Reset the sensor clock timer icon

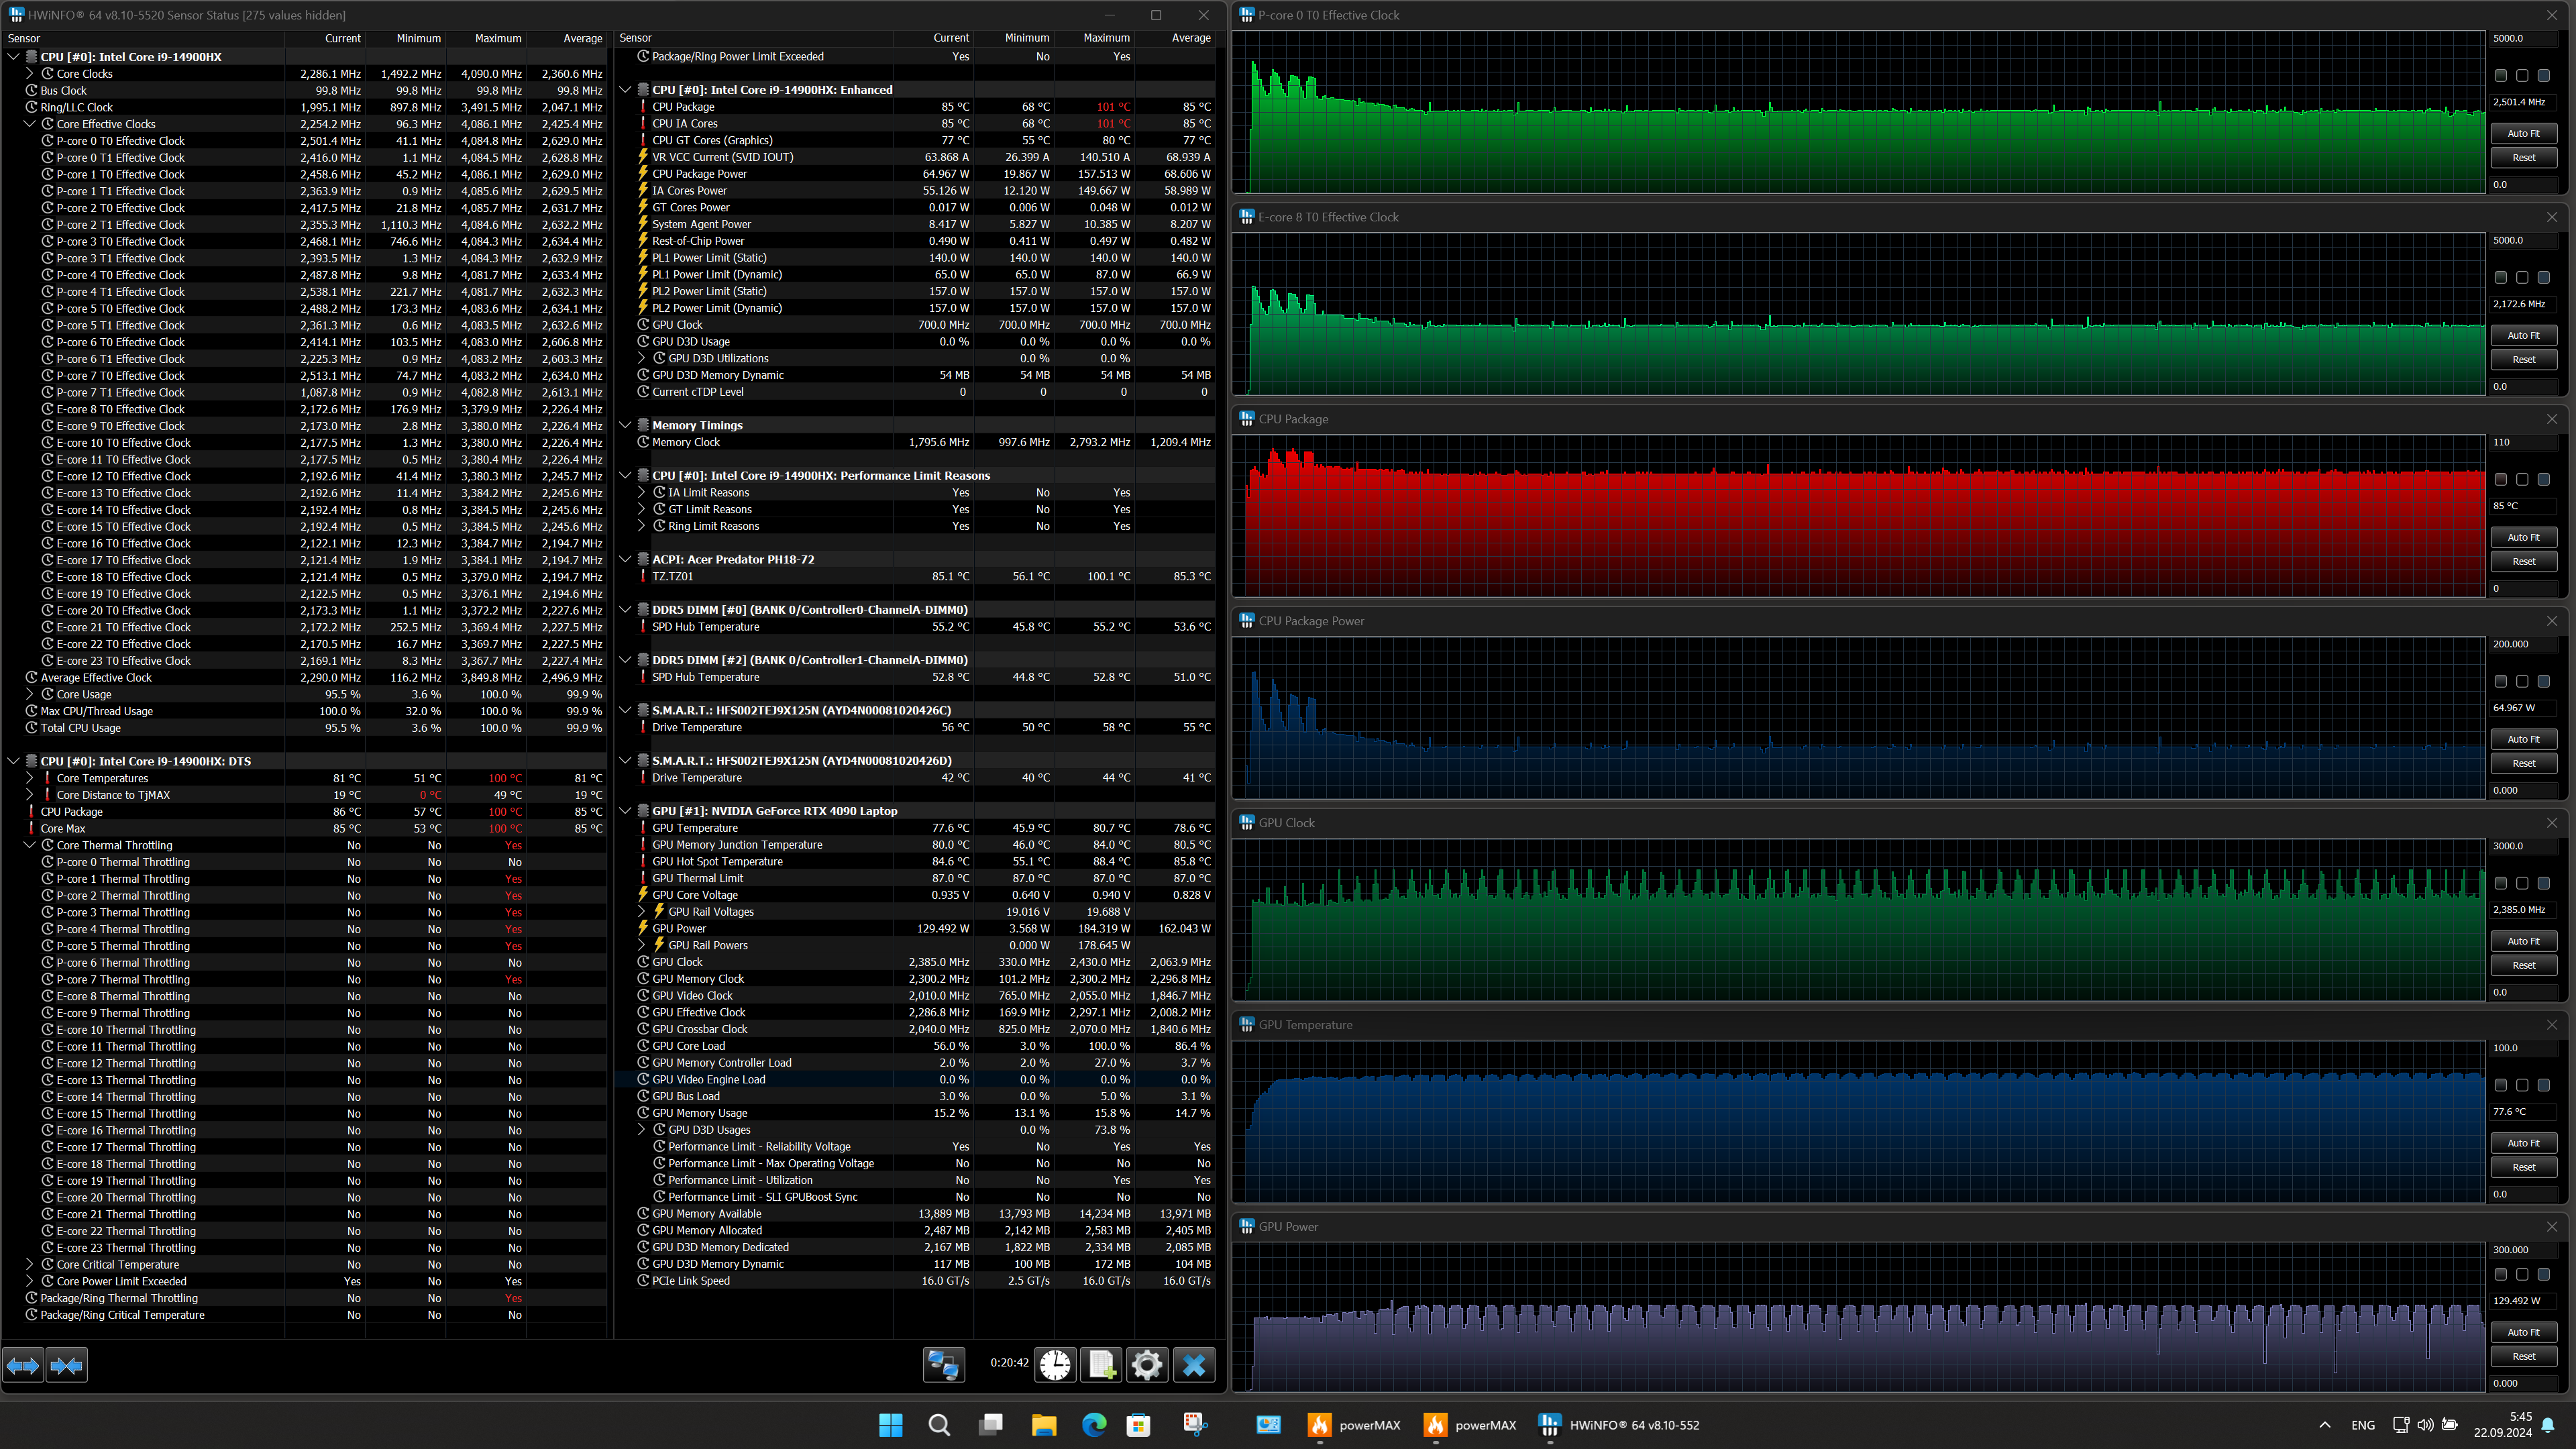1055,1365
